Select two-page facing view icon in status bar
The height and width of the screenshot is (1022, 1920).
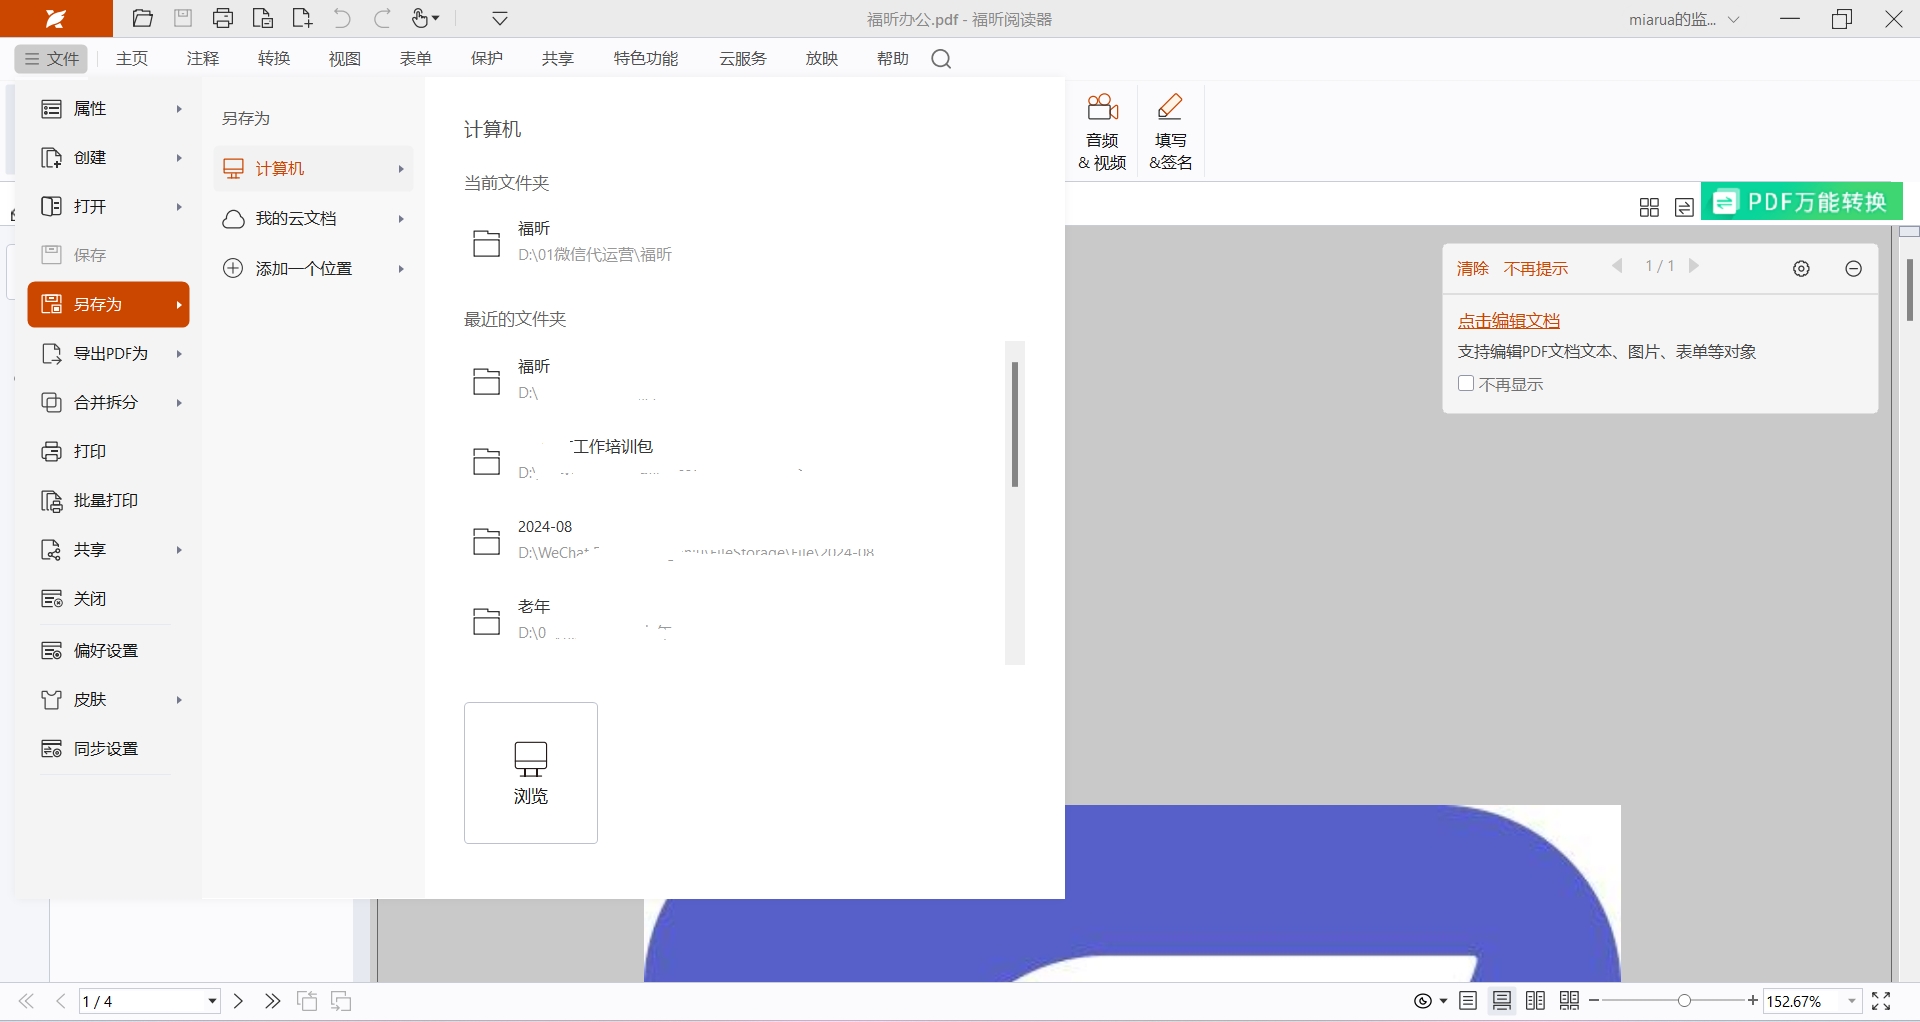point(1536,1001)
